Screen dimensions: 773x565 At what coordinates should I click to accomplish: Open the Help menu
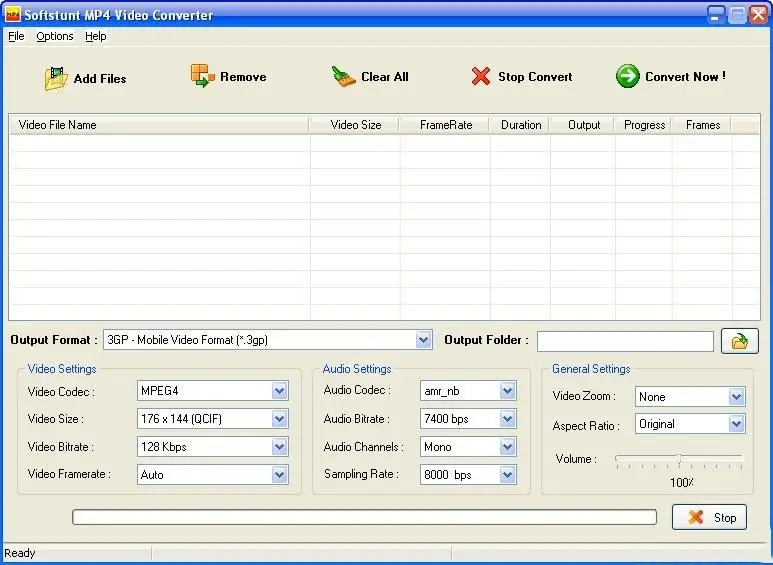pos(96,36)
